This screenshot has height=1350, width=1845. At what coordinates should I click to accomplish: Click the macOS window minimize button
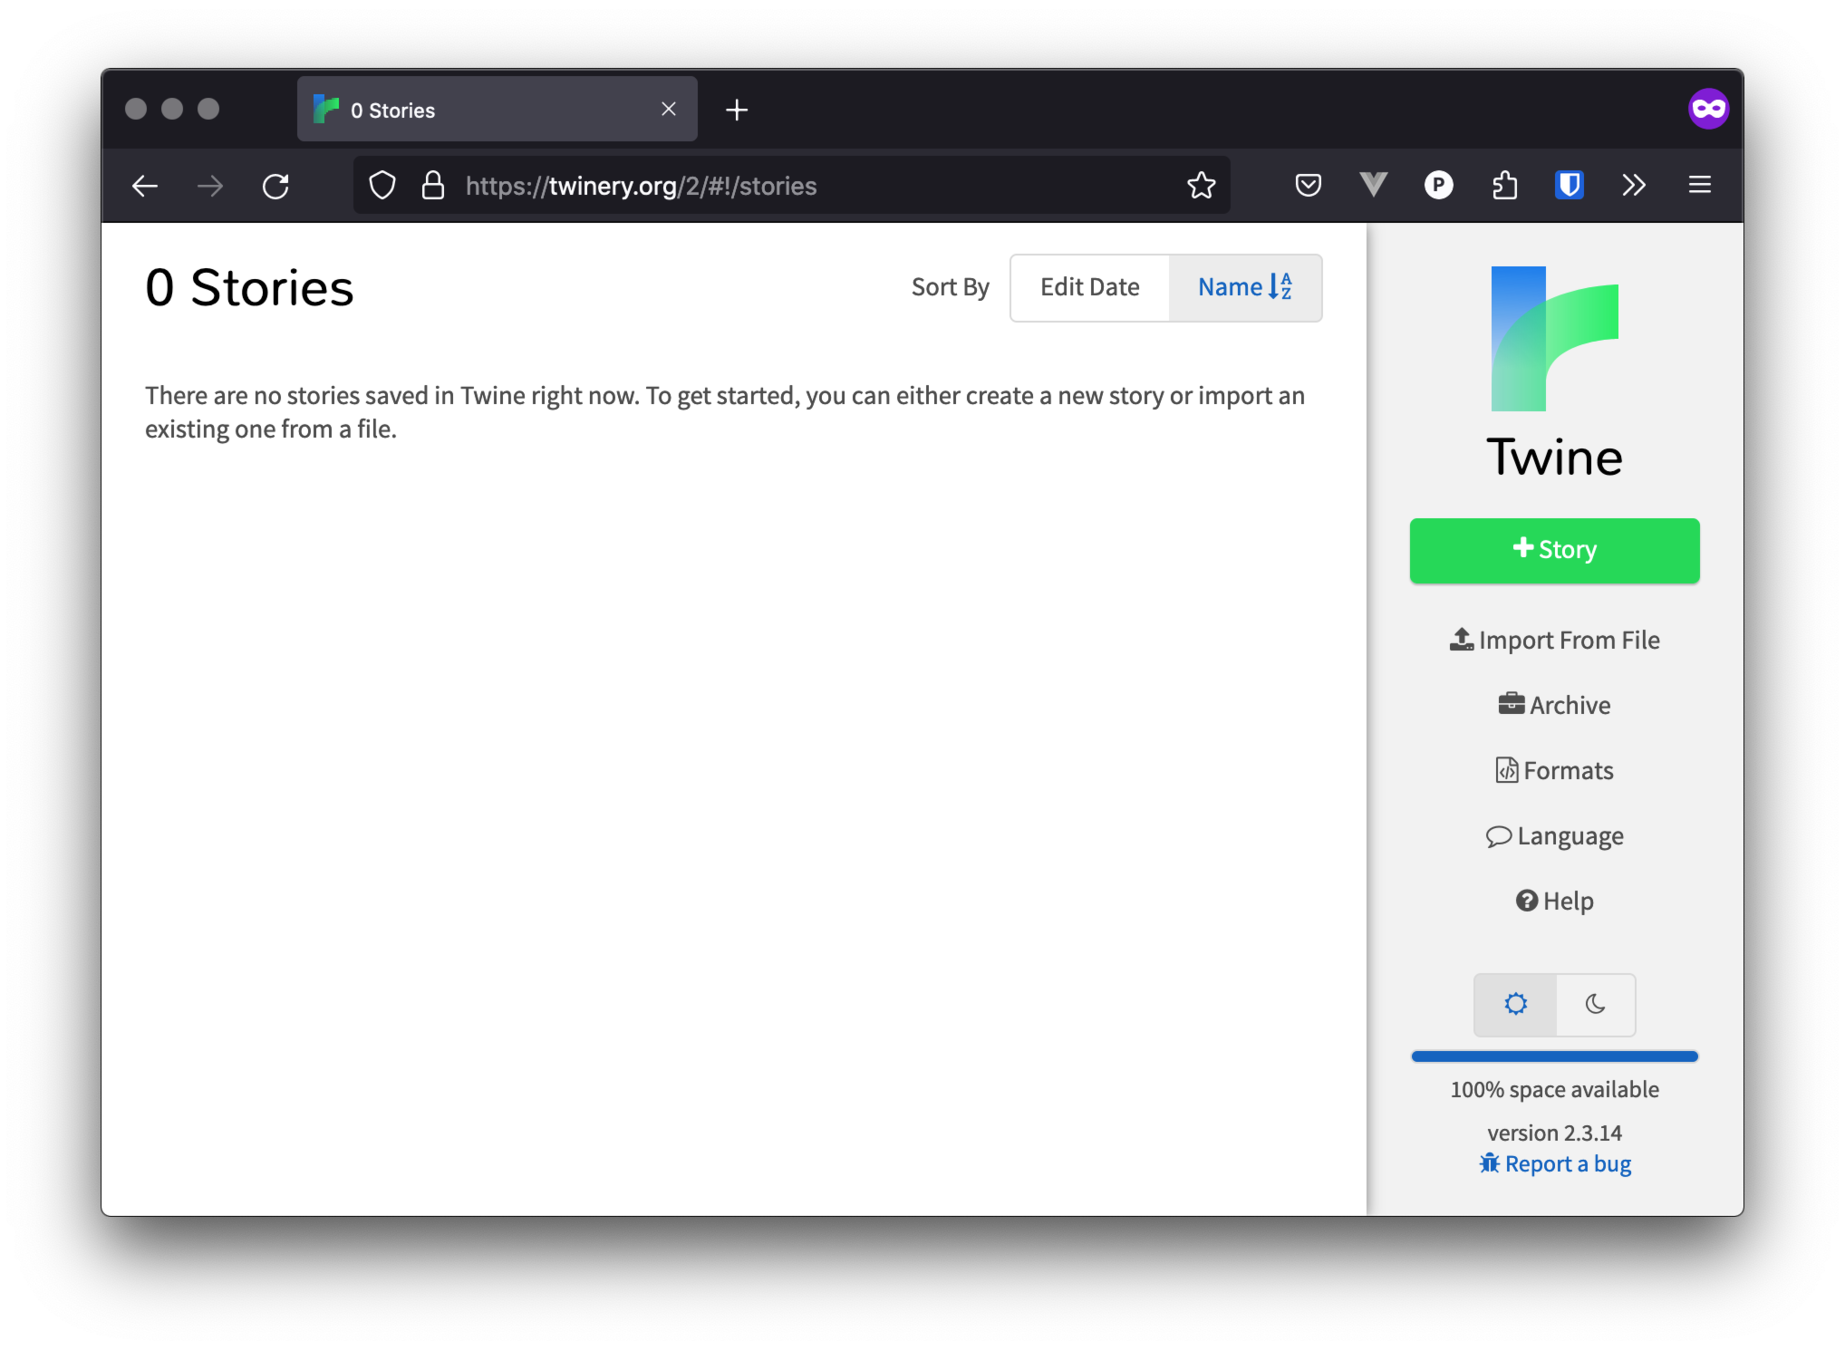[x=172, y=109]
